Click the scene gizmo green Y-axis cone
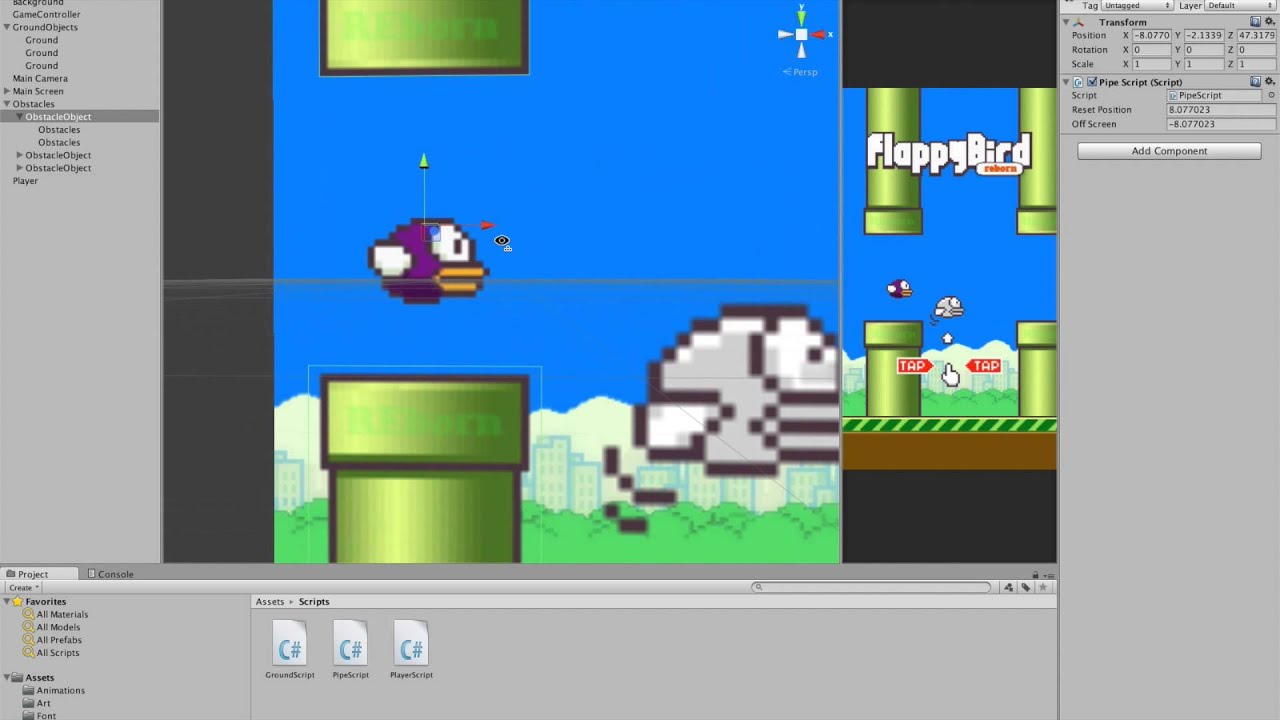 801,16
